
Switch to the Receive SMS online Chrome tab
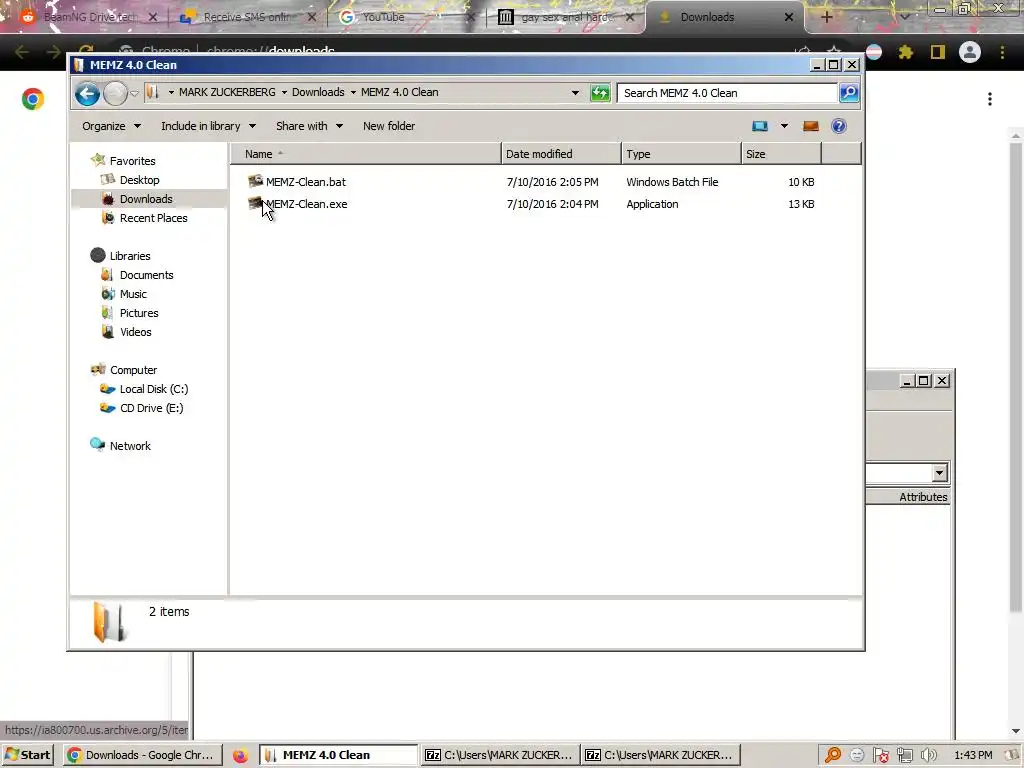[248, 18]
